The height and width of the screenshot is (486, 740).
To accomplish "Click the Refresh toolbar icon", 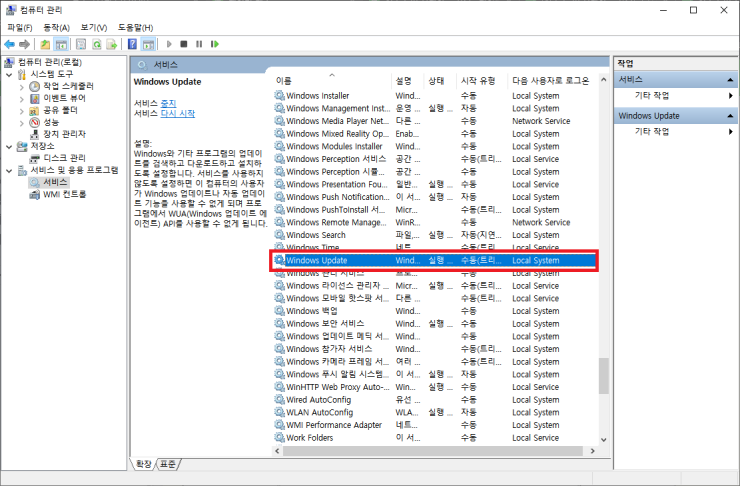I will click(x=96, y=44).
